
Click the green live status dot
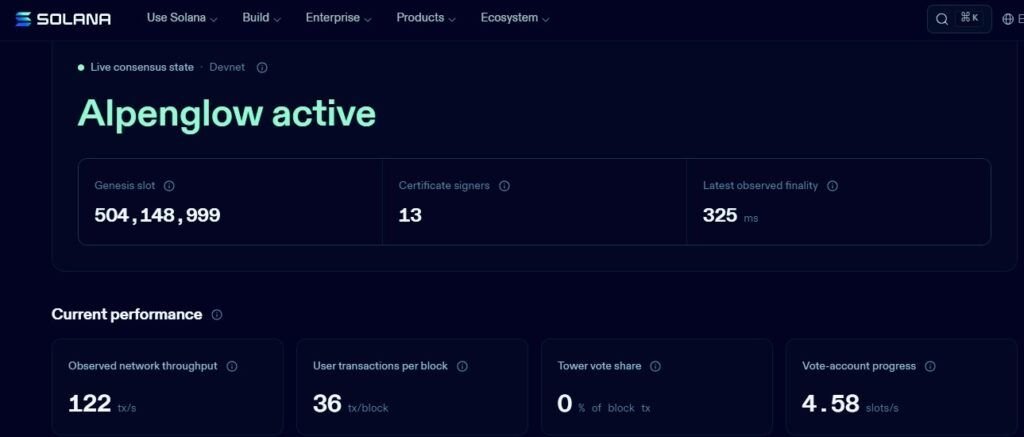click(81, 67)
